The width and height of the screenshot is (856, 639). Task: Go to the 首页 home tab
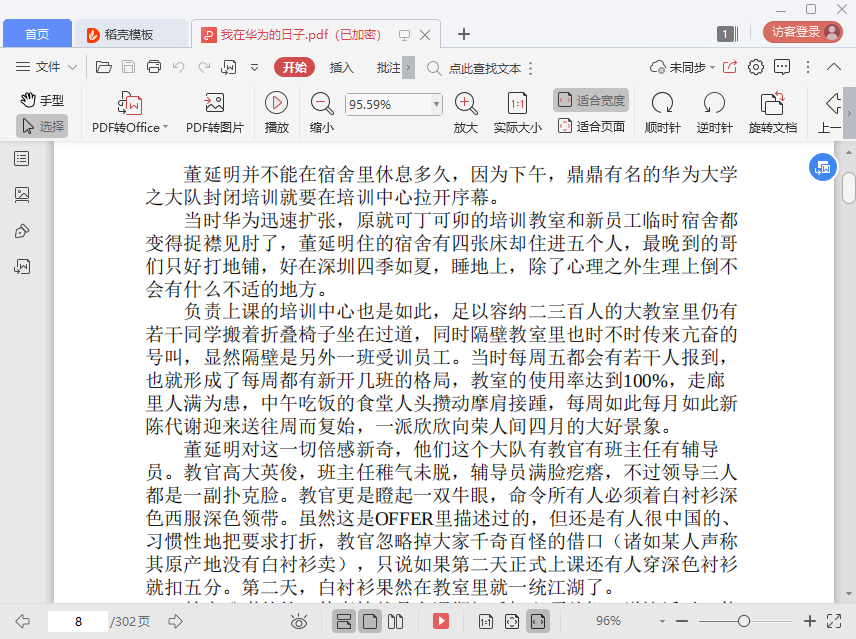37,34
